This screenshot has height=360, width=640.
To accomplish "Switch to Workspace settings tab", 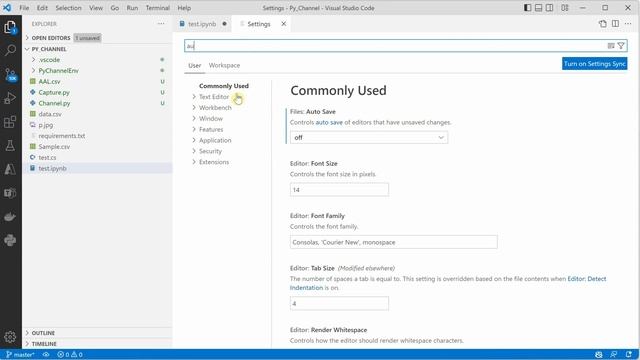I will (x=224, y=65).
